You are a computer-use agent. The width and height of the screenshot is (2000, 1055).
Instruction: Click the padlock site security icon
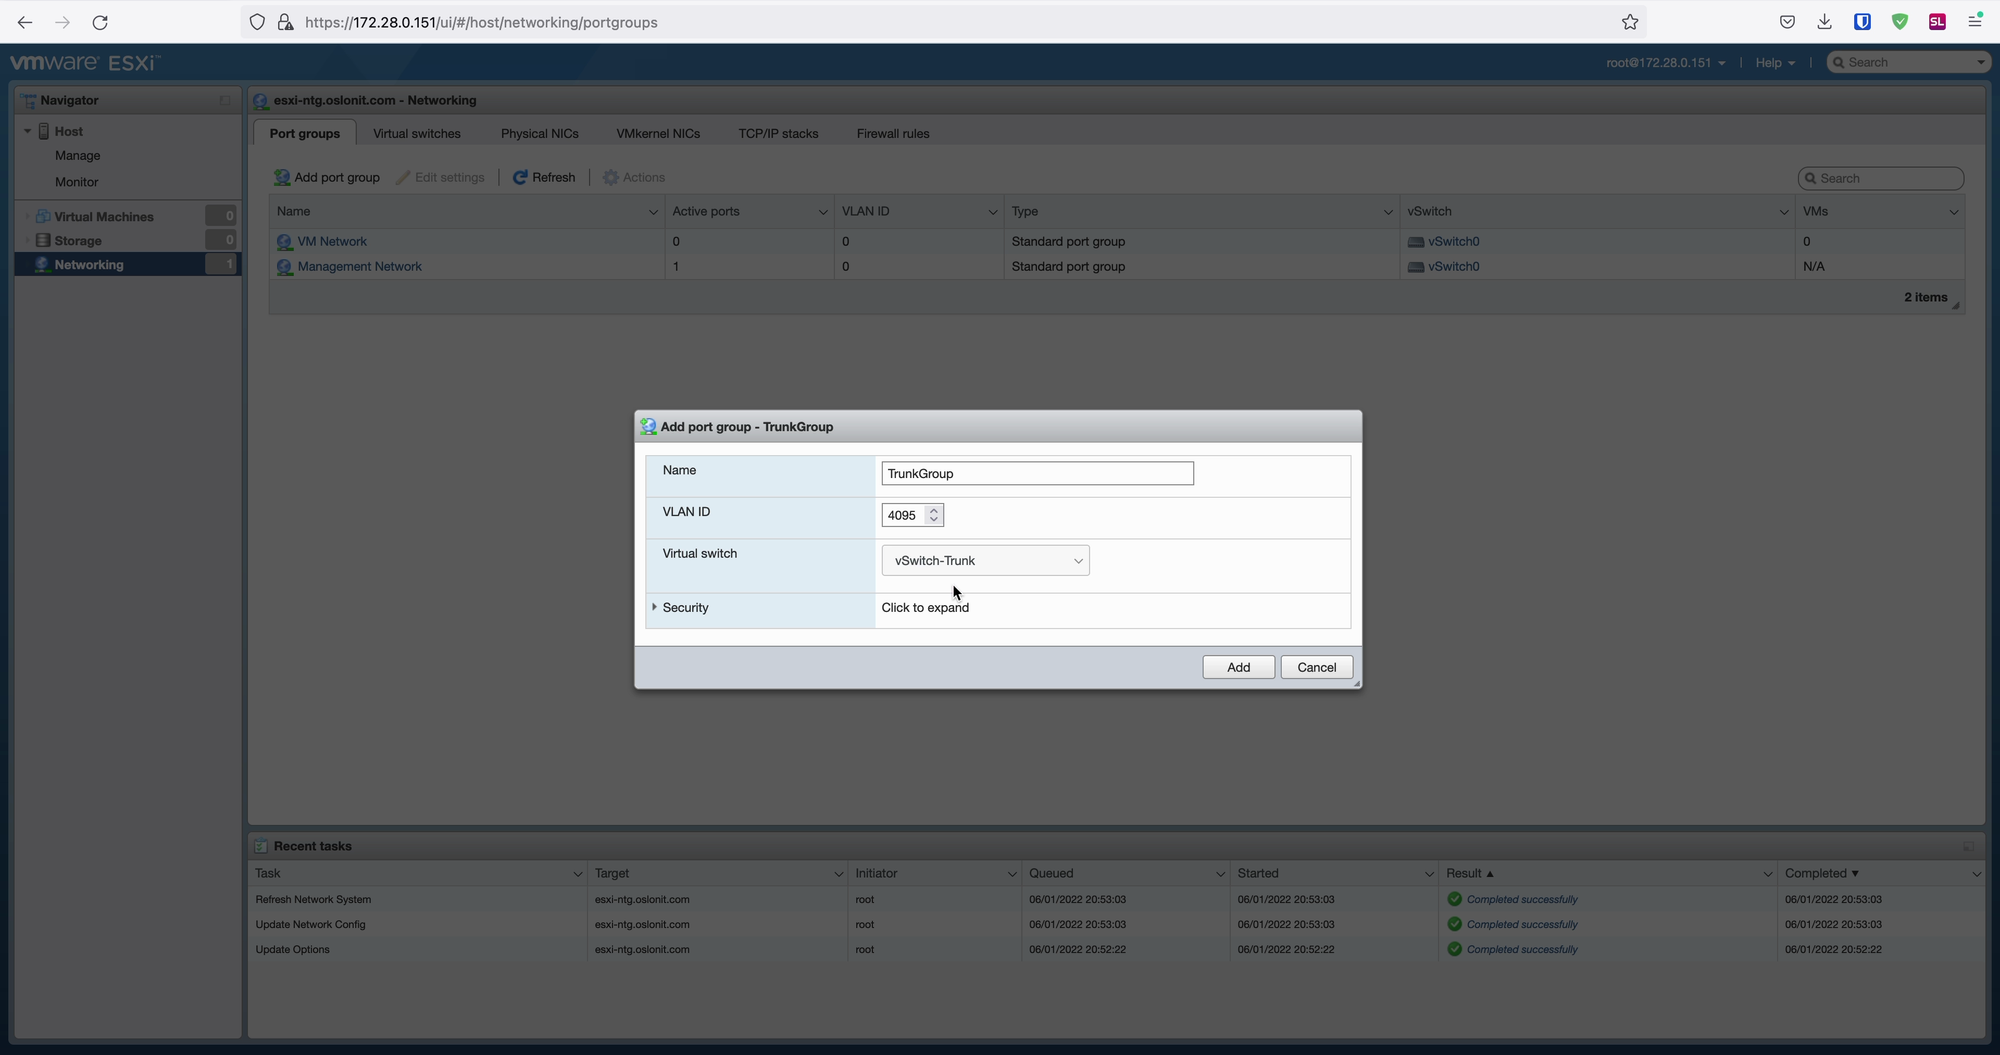(x=284, y=22)
